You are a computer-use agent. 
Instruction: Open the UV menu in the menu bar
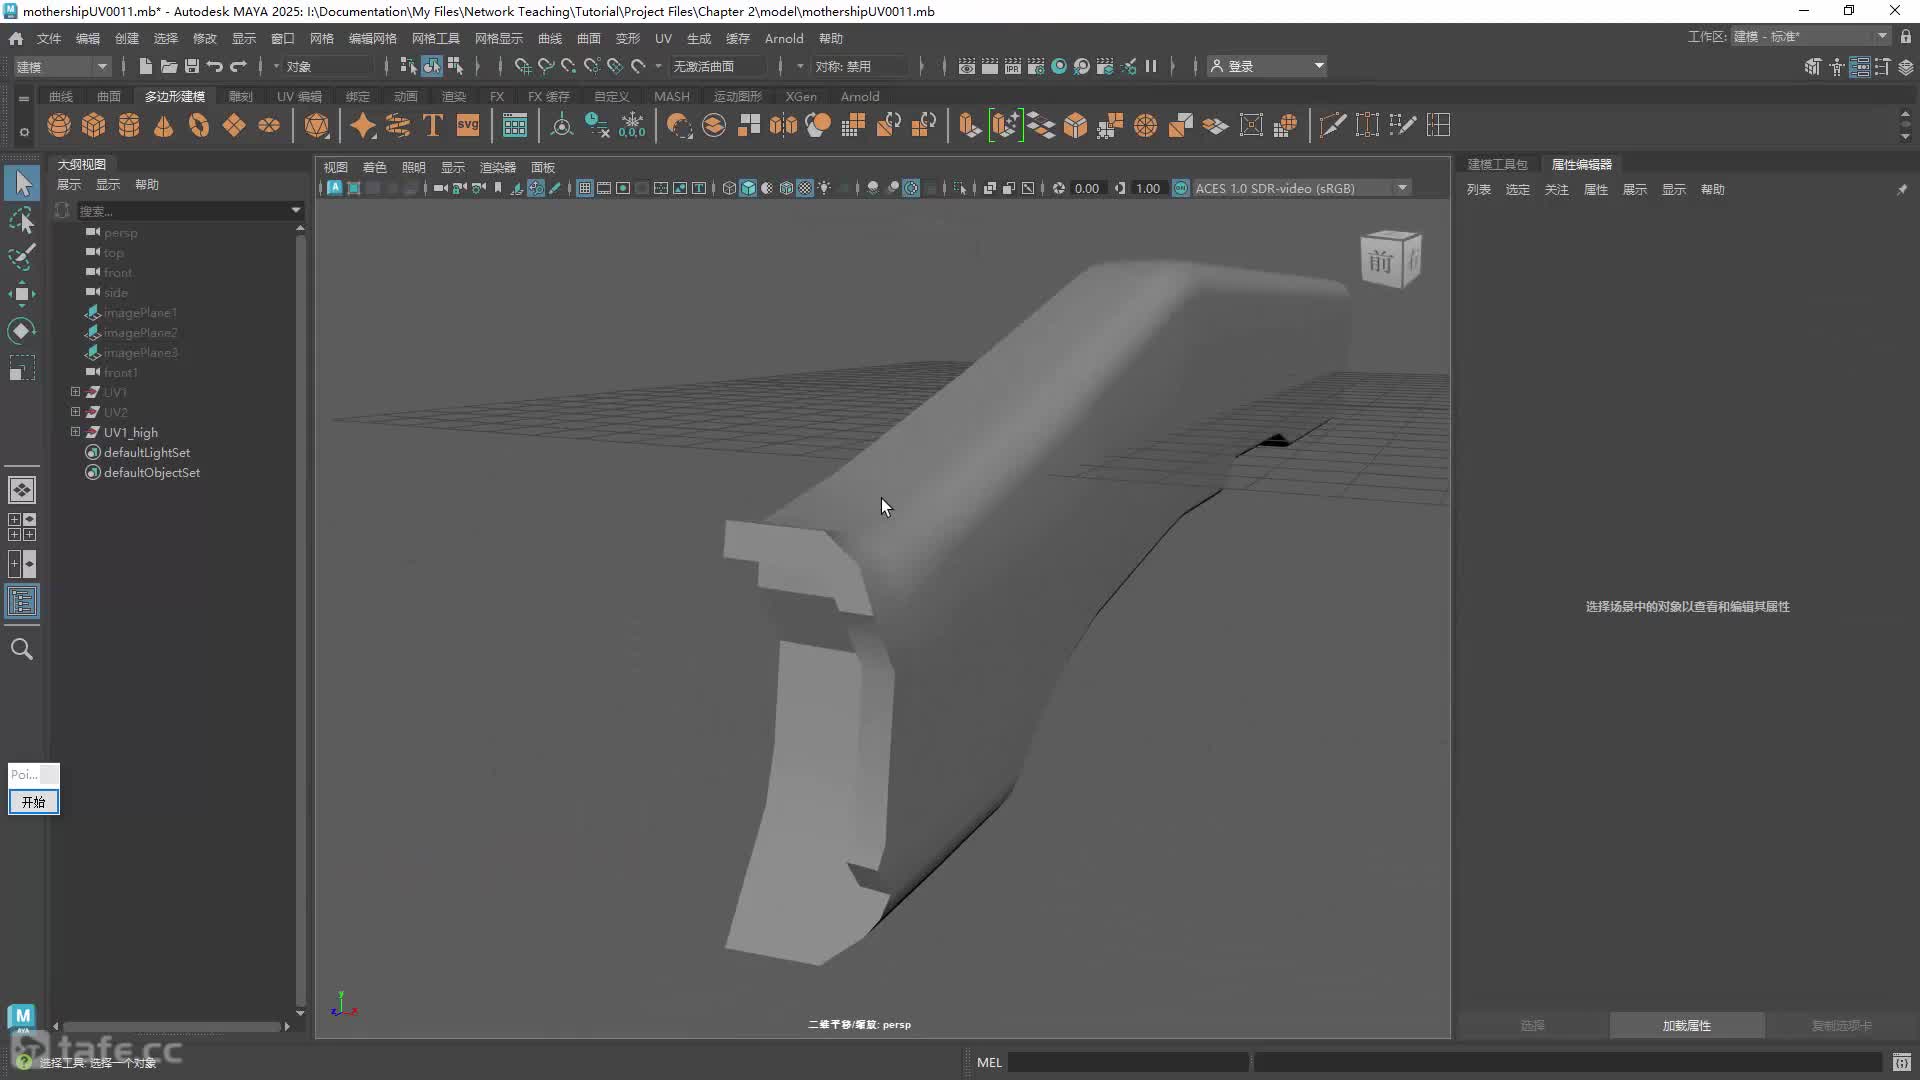click(663, 38)
